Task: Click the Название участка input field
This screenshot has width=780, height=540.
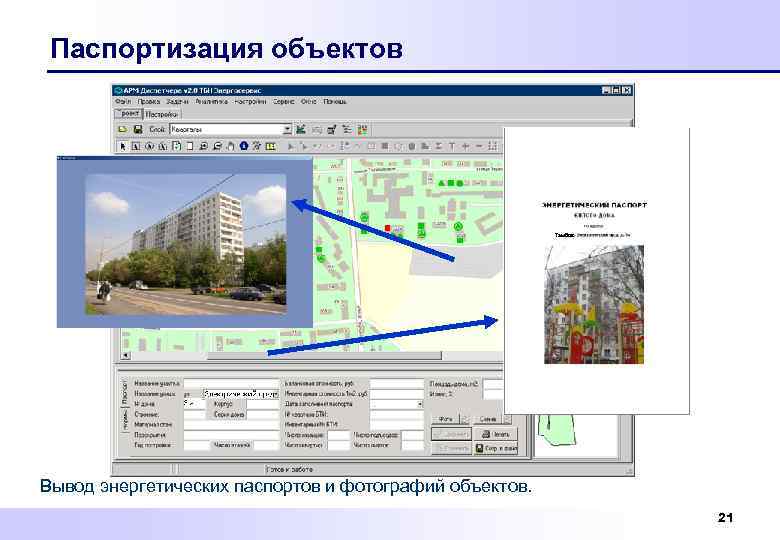Action: (231, 383)
